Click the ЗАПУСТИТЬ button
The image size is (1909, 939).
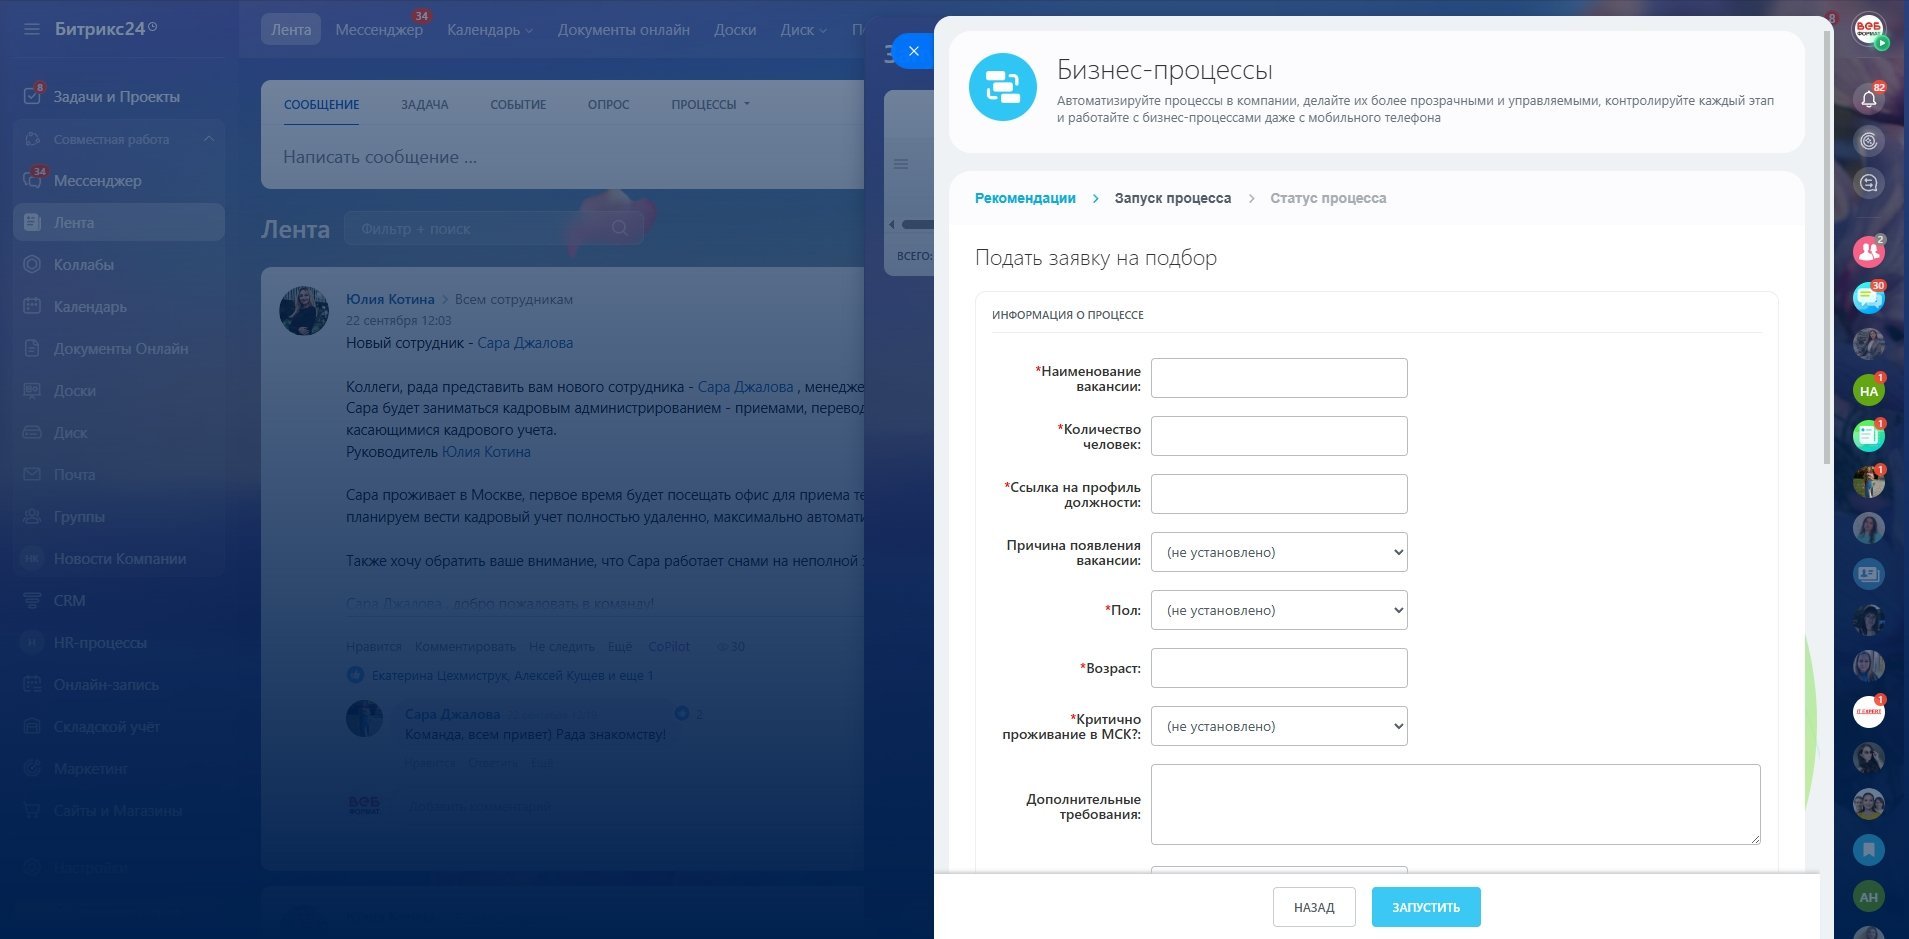pyautogui.click(x=1426, y=907)
